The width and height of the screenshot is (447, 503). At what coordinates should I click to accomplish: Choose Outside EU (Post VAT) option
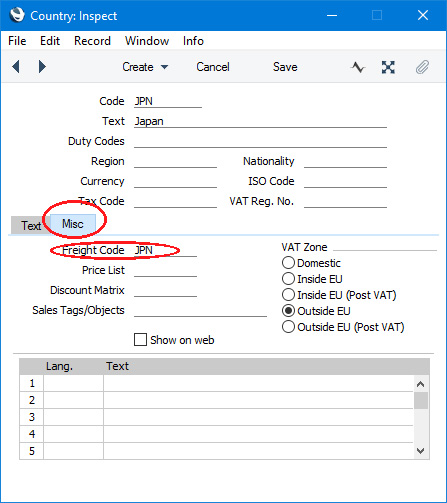[288, 327]
